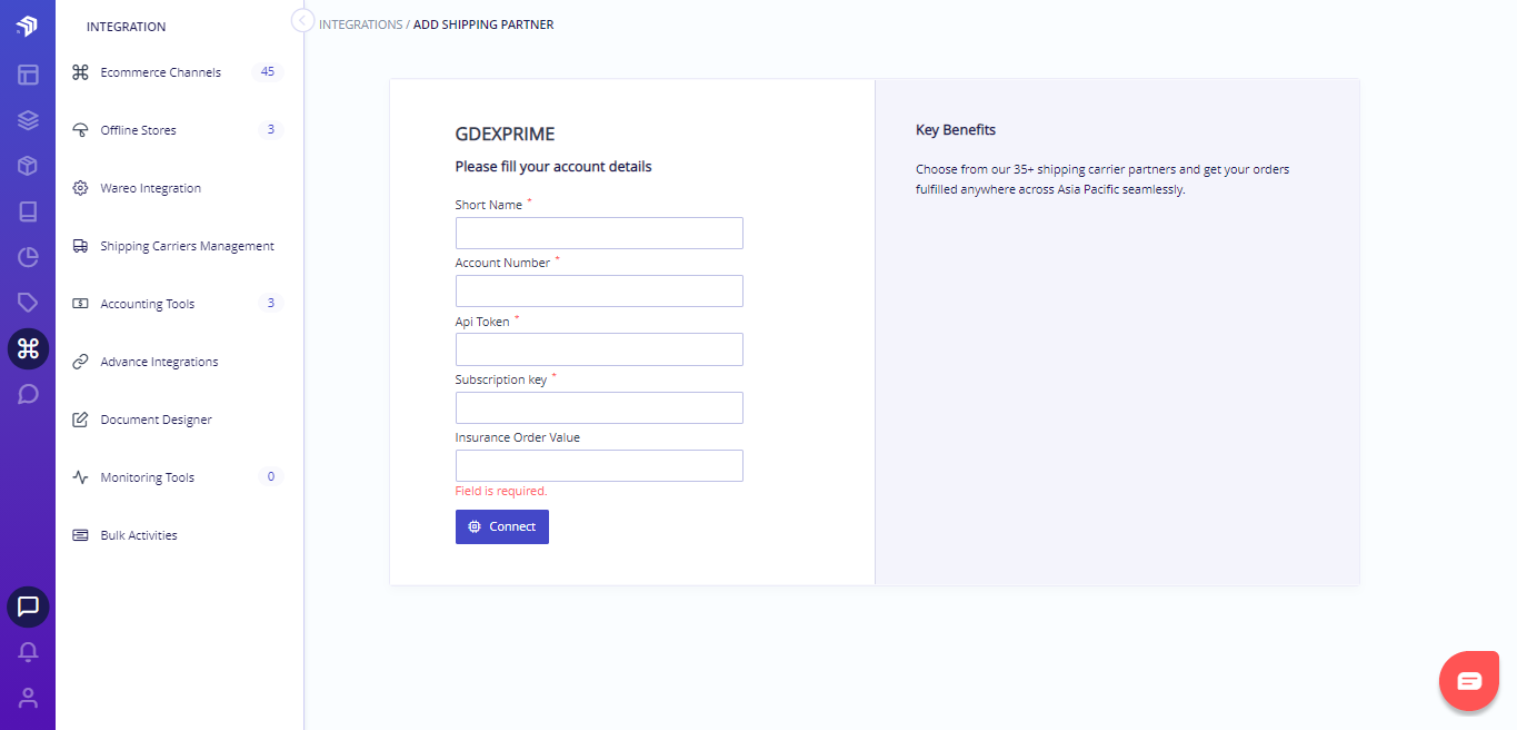Open the red chat support widget
This screenshot has width=1517, height=730.
[x=1469, y=681]
